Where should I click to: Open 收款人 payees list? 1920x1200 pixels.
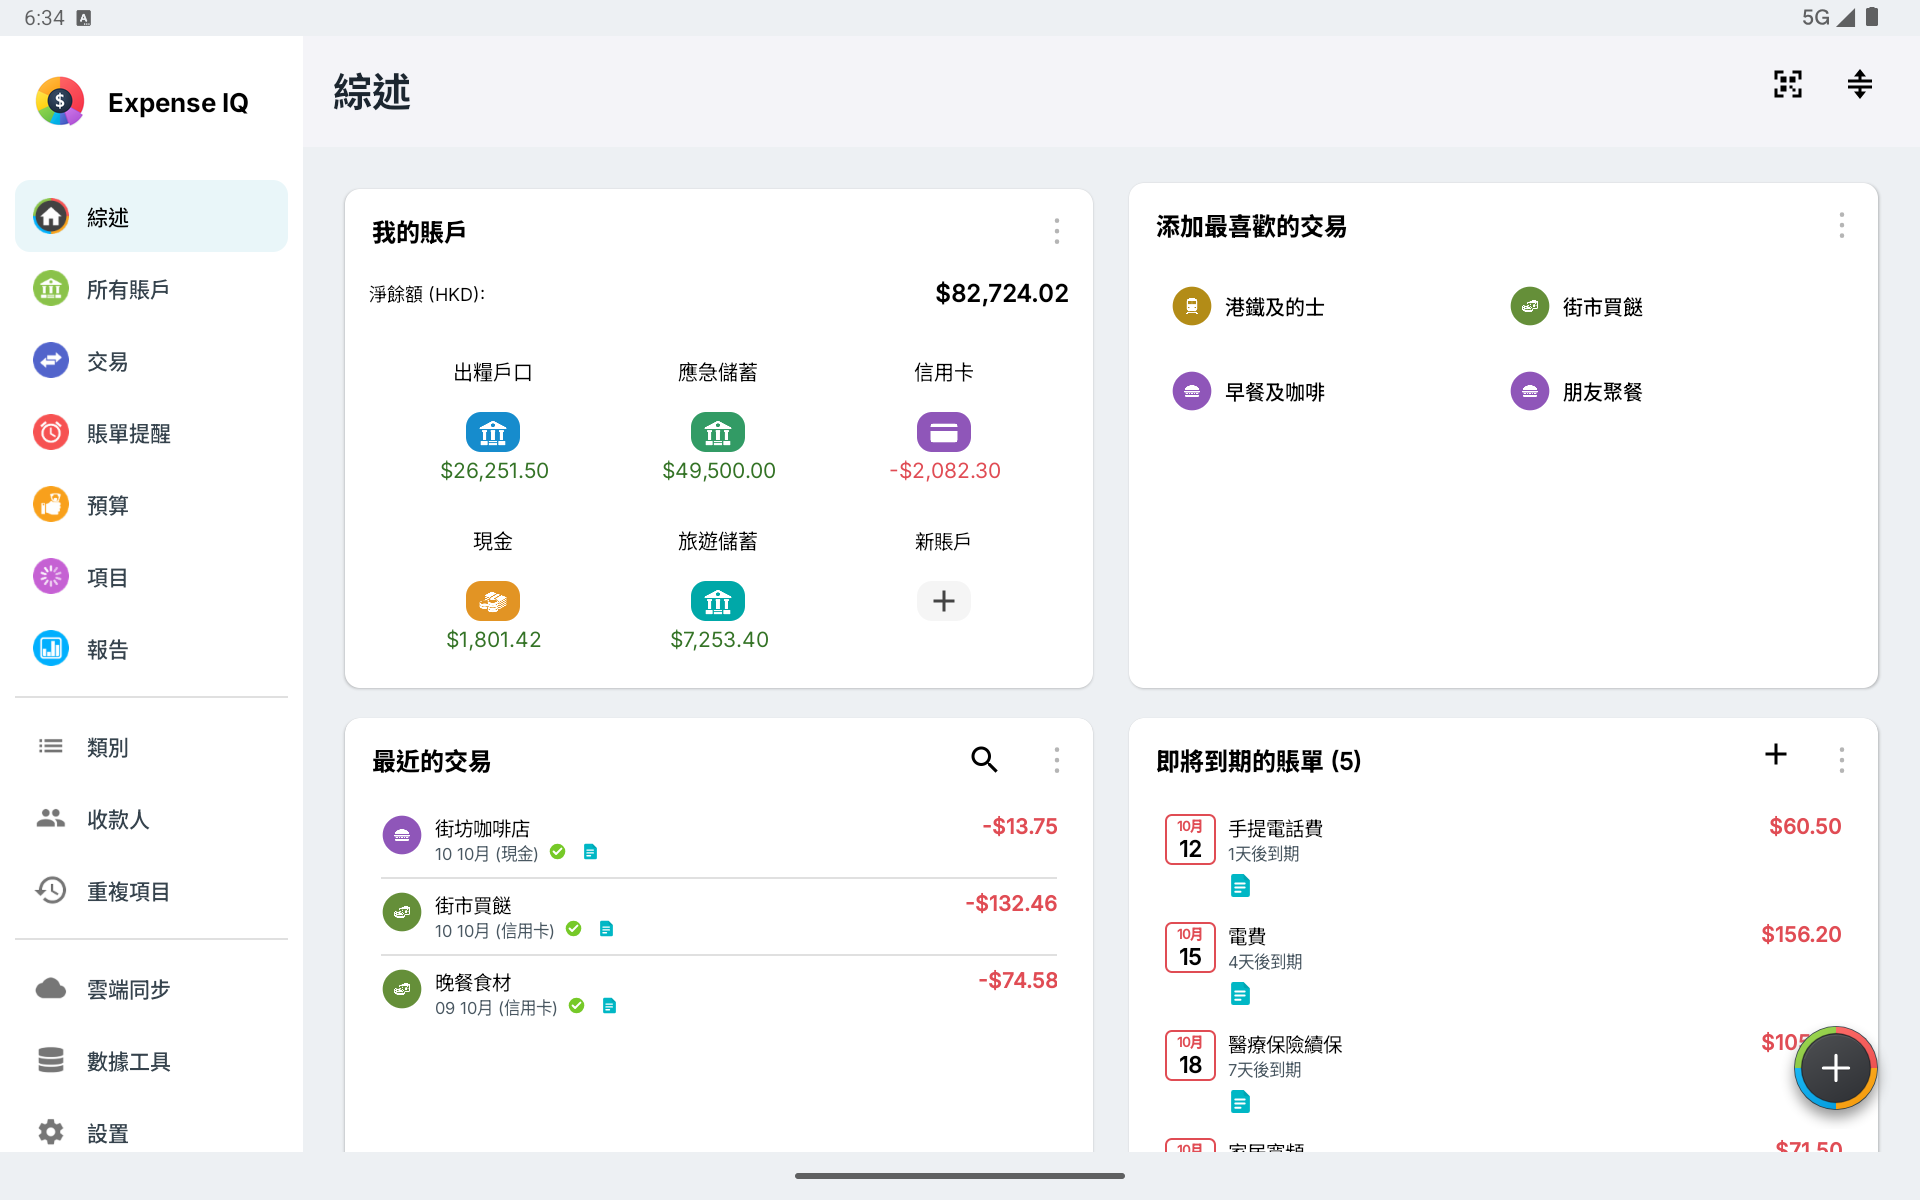(151, 819)
